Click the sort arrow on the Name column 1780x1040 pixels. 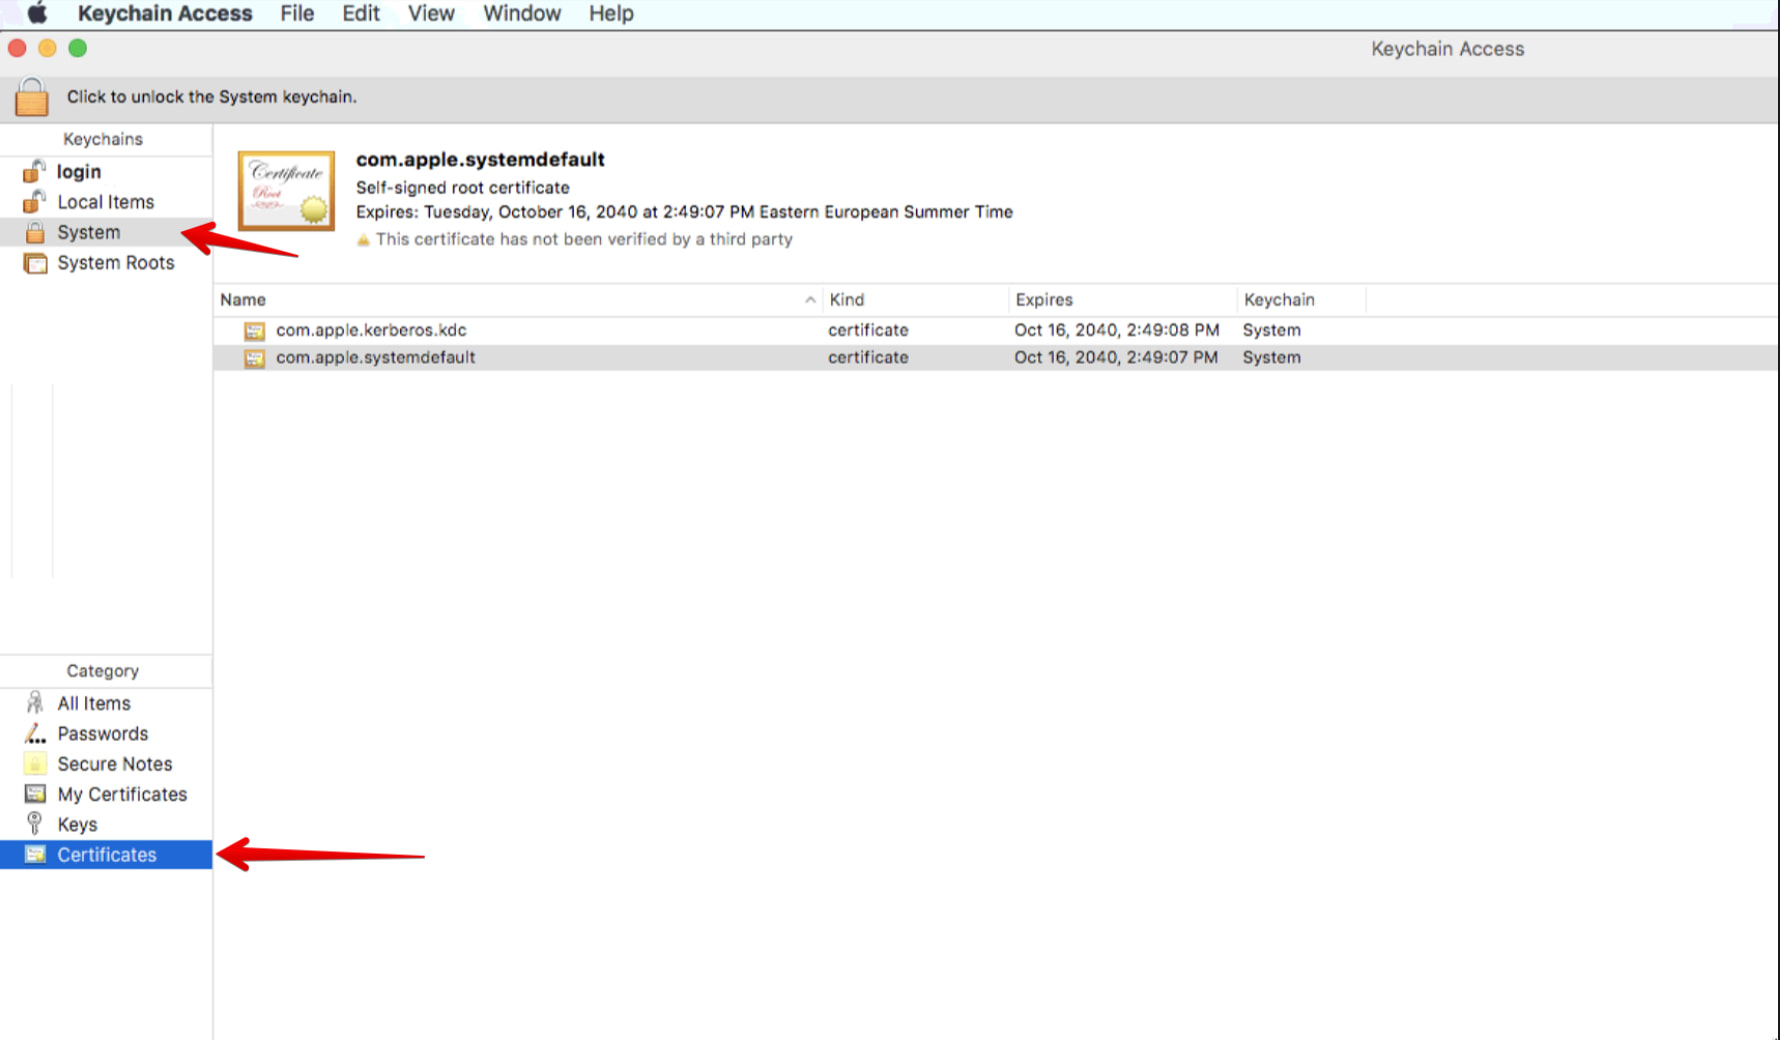coord(810,299)
